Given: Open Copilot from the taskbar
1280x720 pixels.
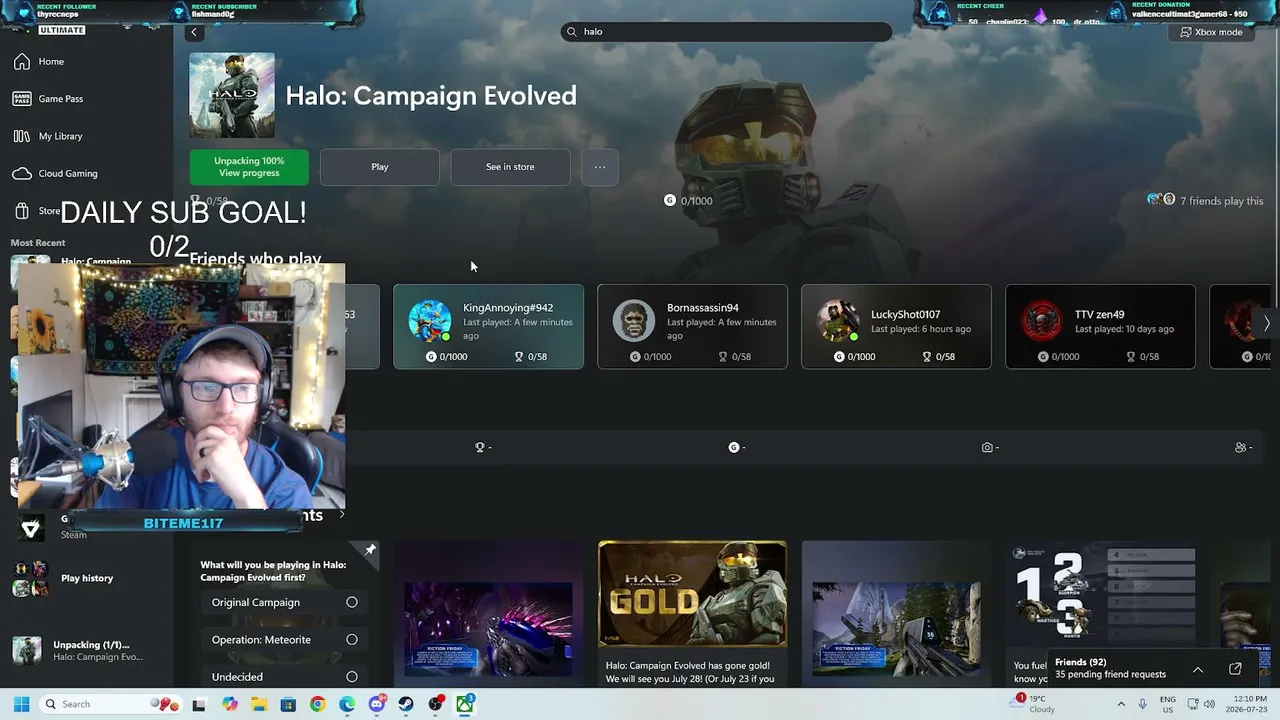Looking at the screenshot, I should (230, 705).
